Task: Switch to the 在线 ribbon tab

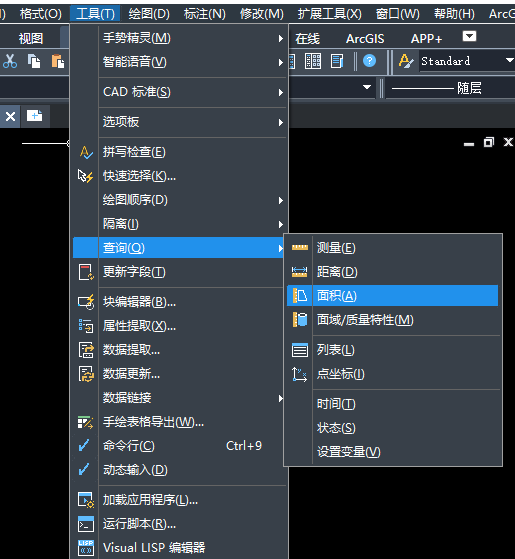Action: pos(307,39)
